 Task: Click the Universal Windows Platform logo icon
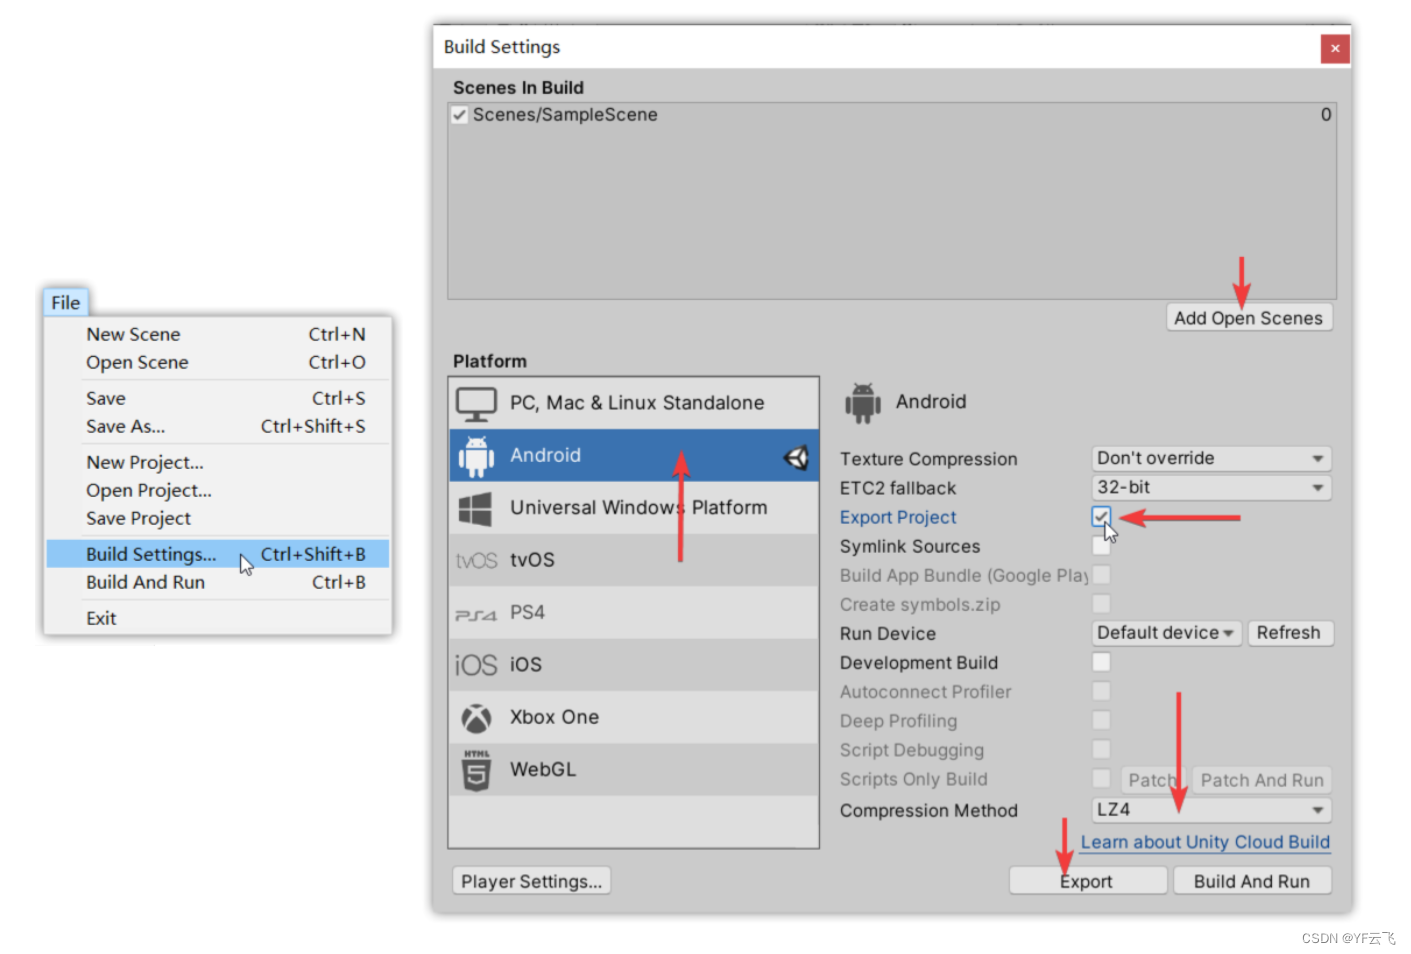pyautogui.click(x=475, y=509)
